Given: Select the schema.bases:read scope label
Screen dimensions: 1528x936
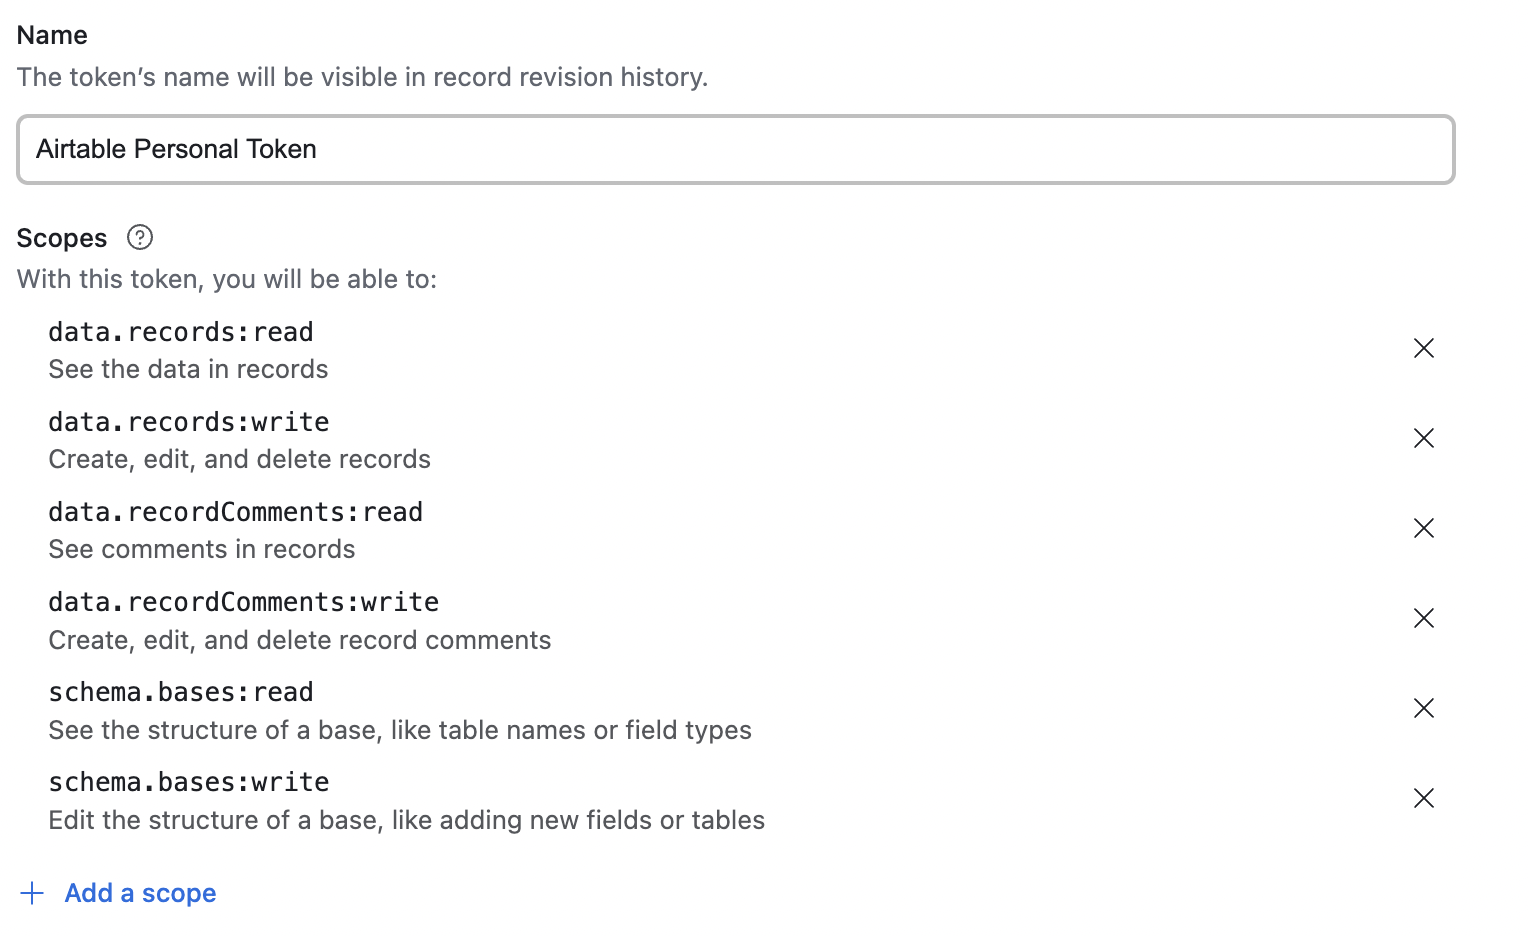Looking at the screenshot, I should (181, 692).
